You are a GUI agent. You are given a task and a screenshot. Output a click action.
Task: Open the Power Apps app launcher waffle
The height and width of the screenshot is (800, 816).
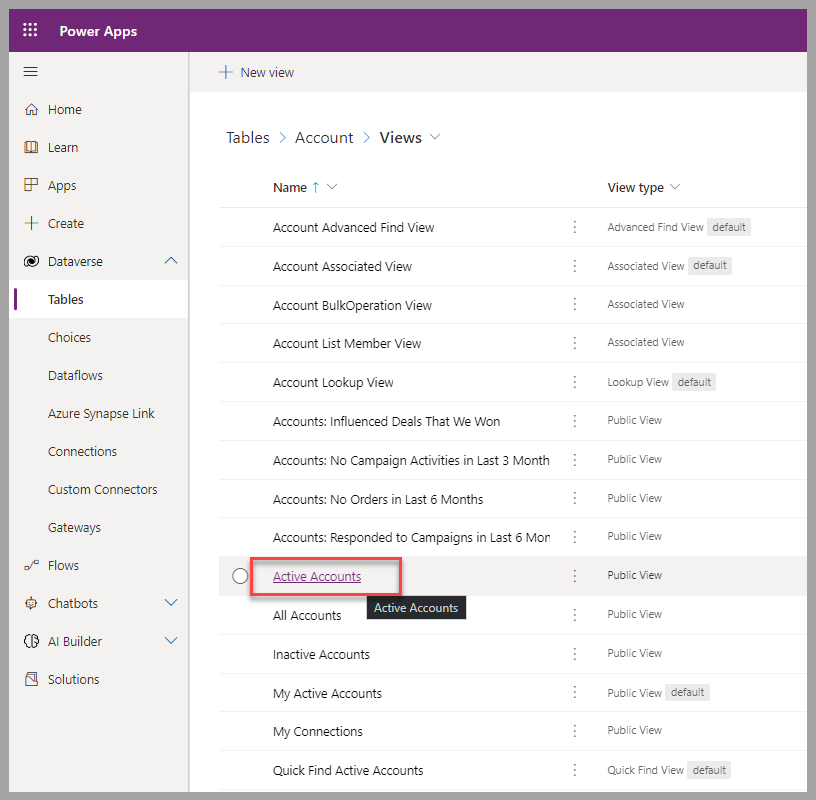pyautogui.click(x=29, y=29)
